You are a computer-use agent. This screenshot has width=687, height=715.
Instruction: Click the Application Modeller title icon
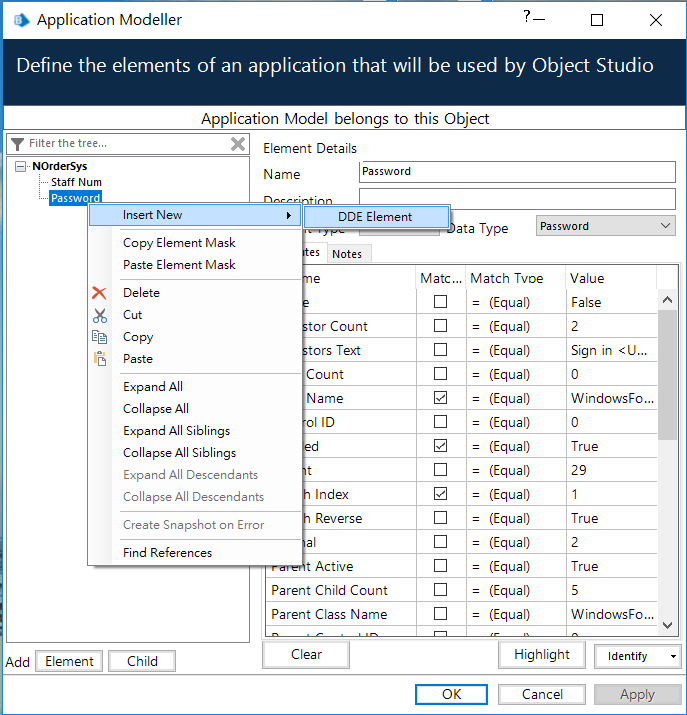[x=21, y=20]
